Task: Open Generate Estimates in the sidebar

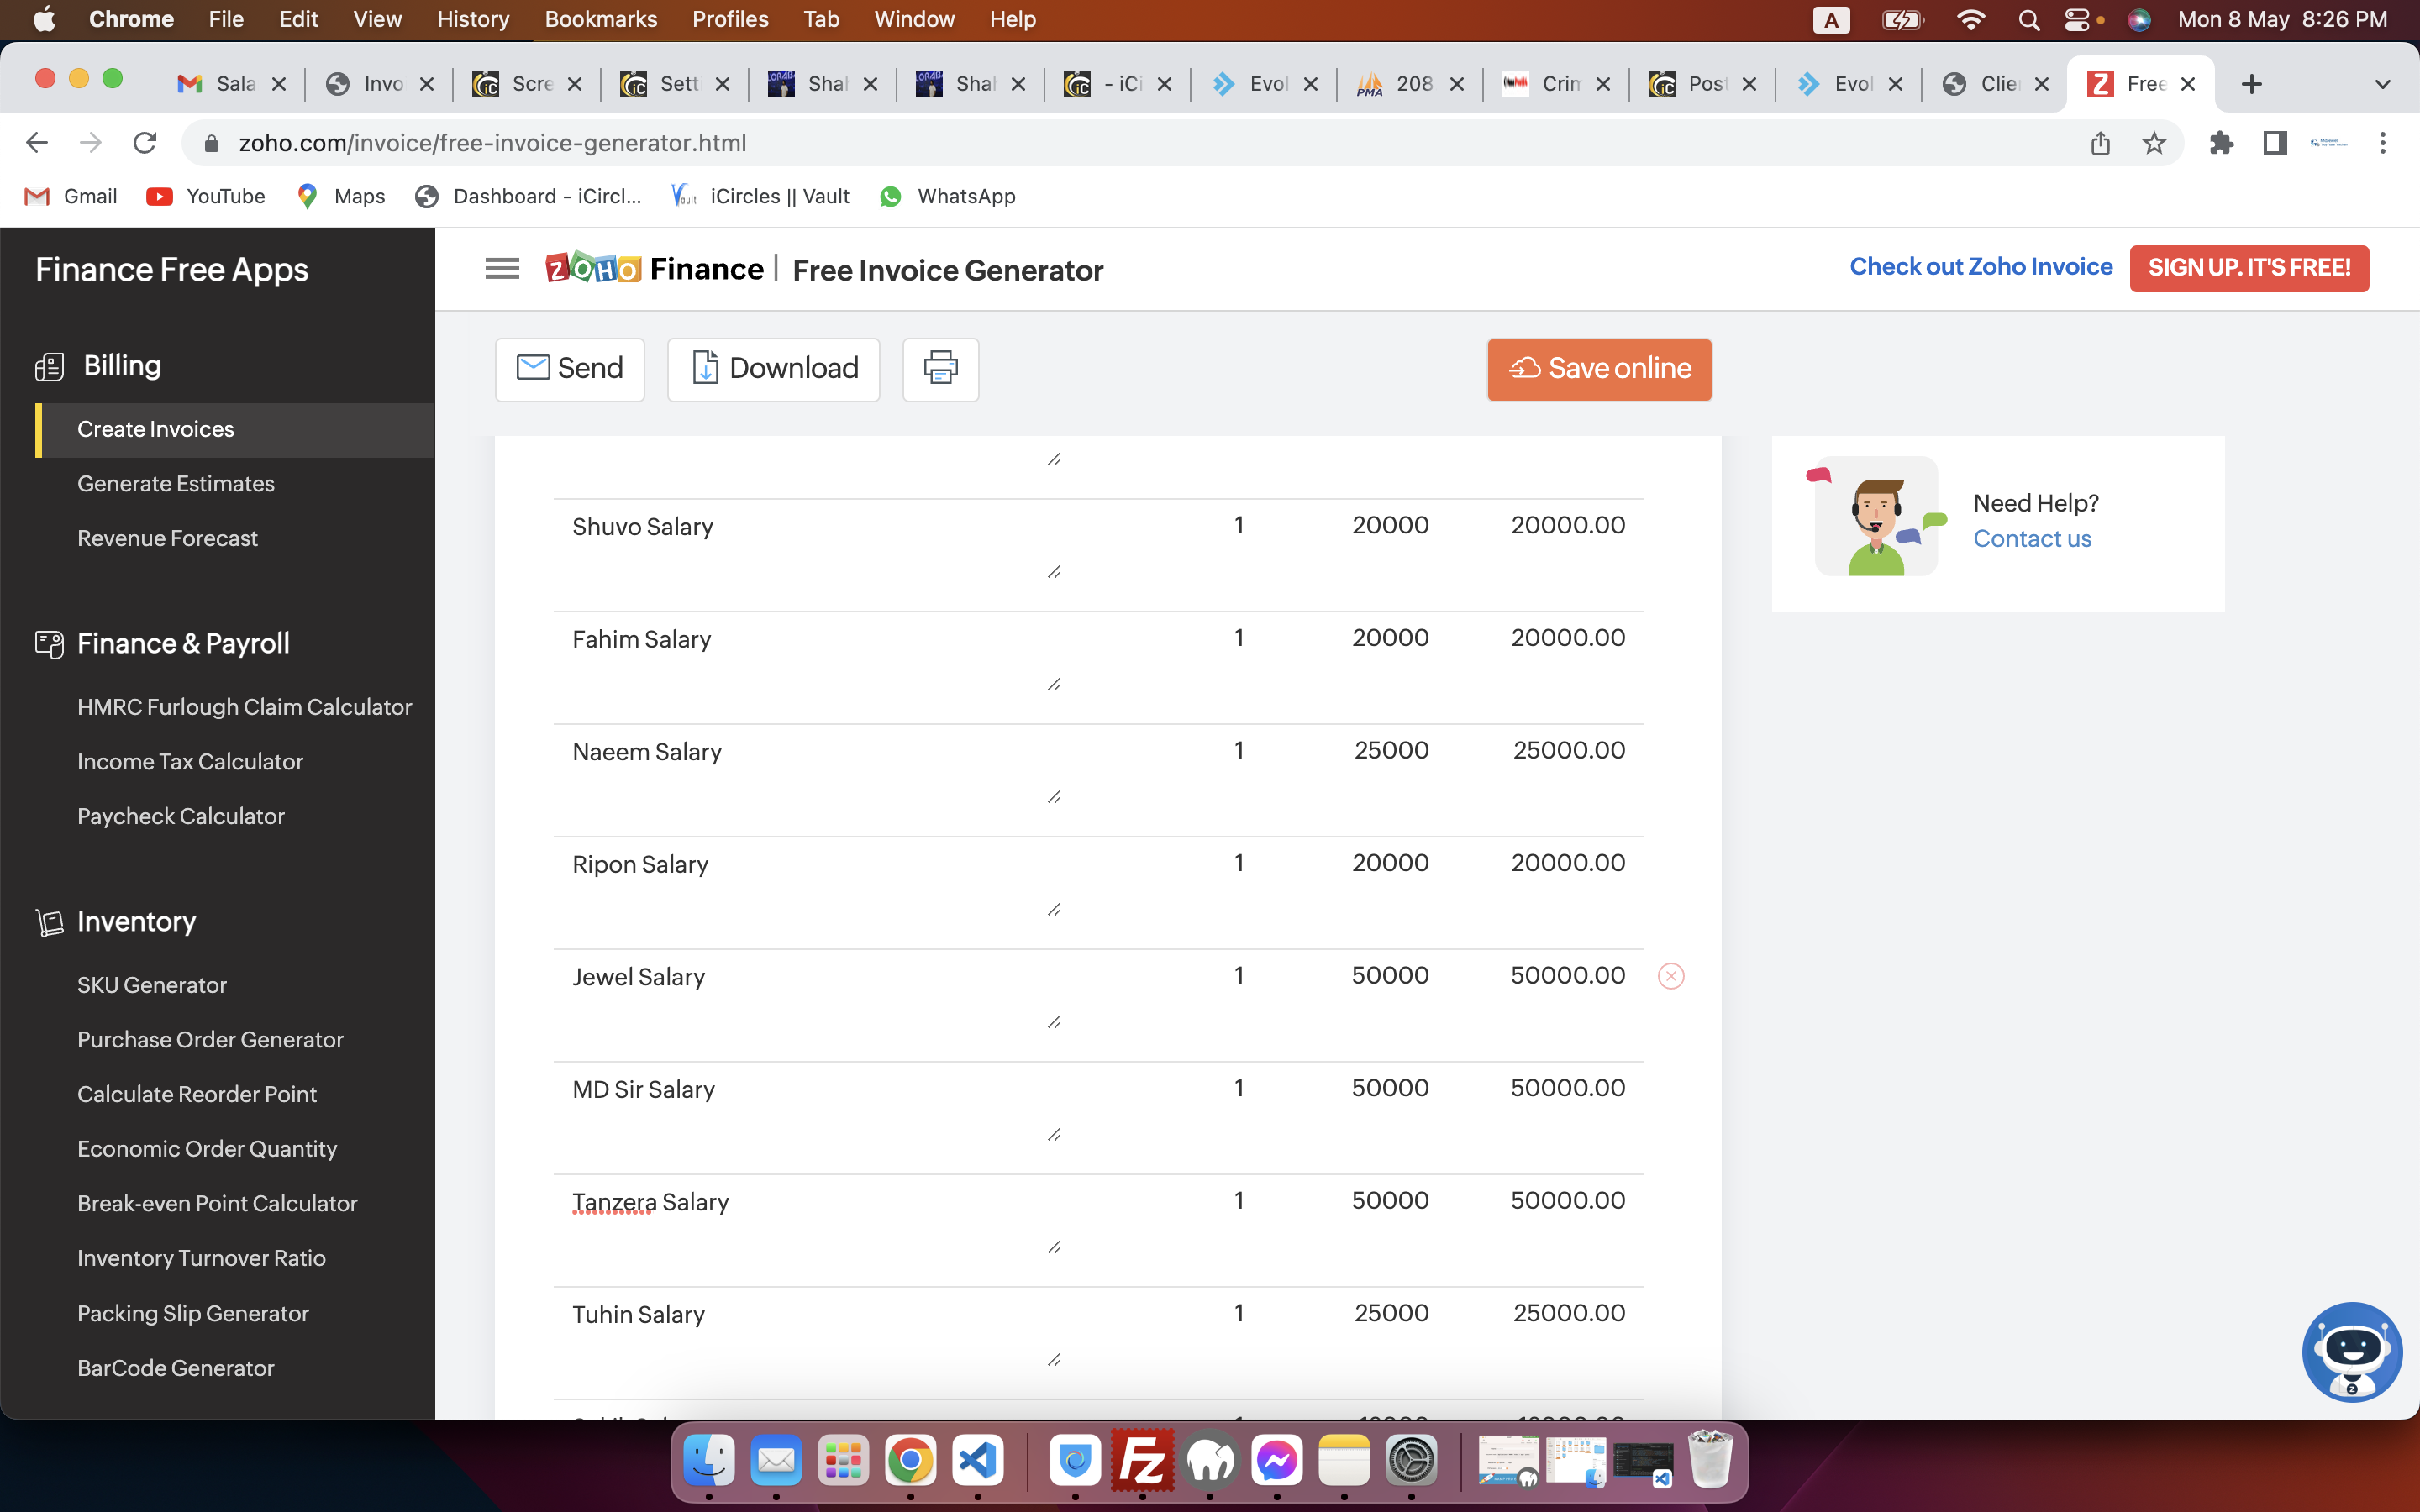Action: click(175, 484)
